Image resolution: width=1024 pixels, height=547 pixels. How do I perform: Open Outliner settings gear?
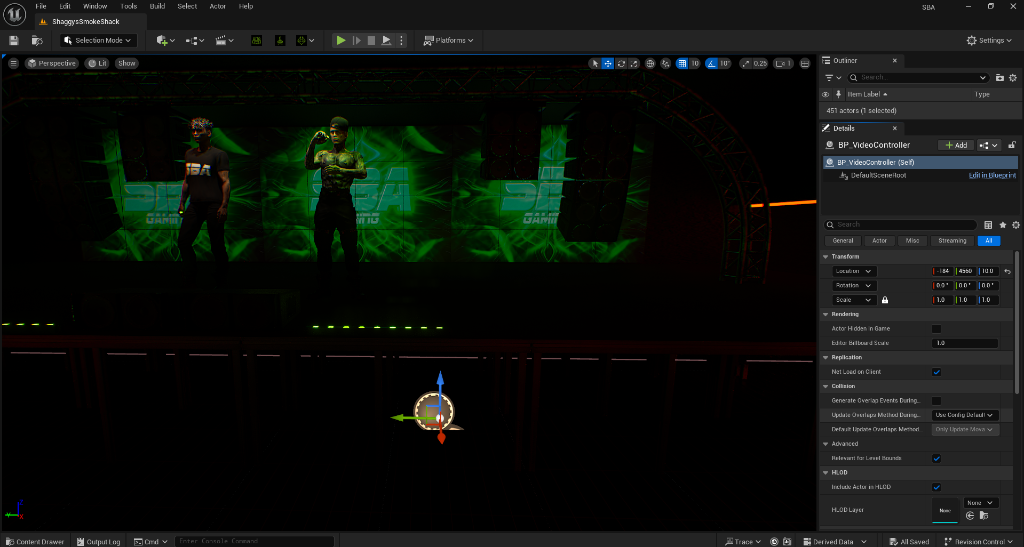(x=1013, y=78)
